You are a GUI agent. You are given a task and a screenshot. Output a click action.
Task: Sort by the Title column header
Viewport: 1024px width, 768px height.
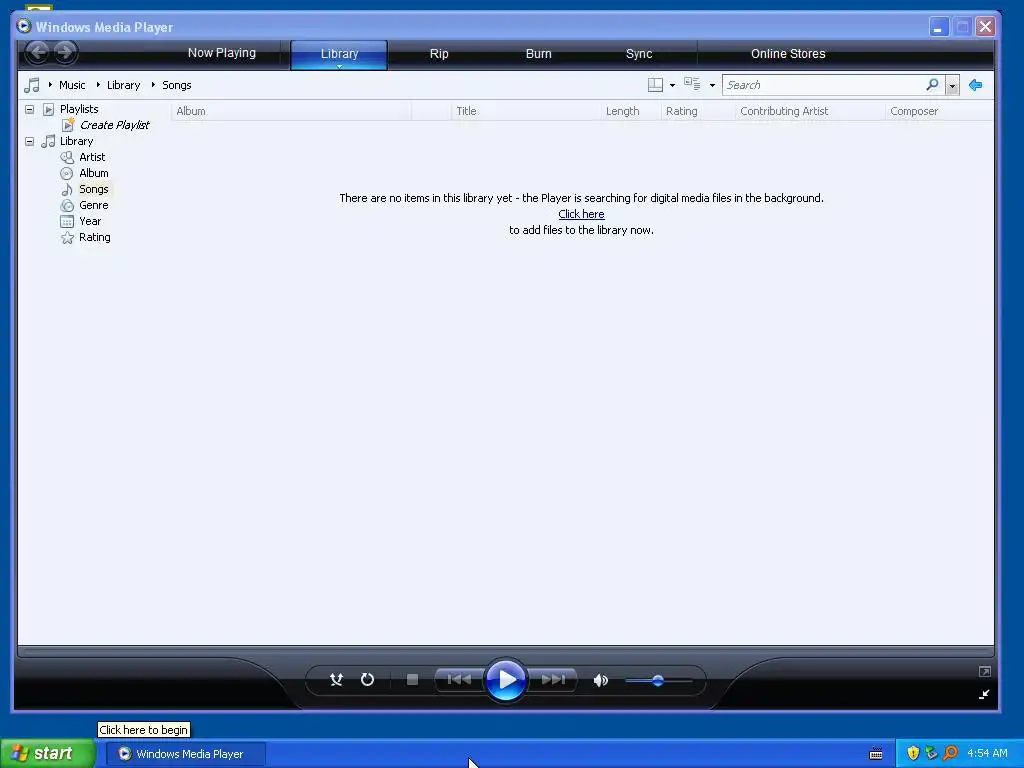click(x=526, y=111)
